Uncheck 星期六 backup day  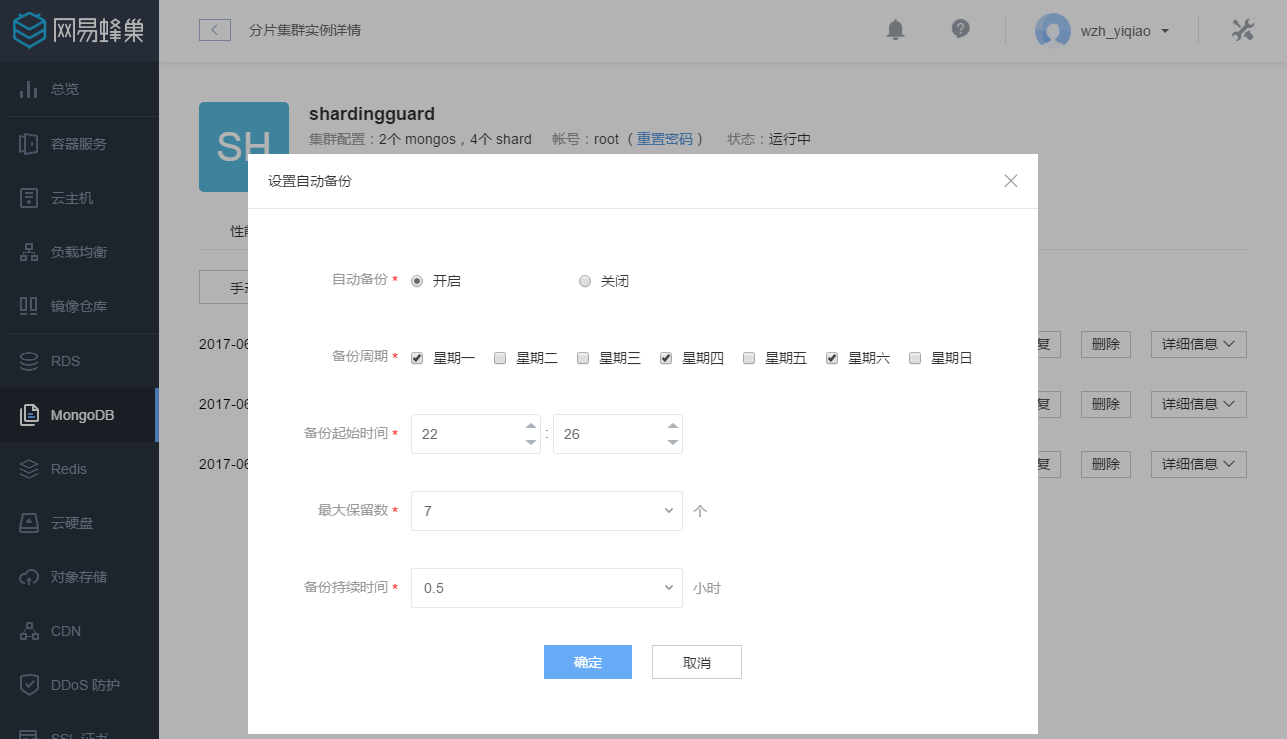tap(832, 358)
